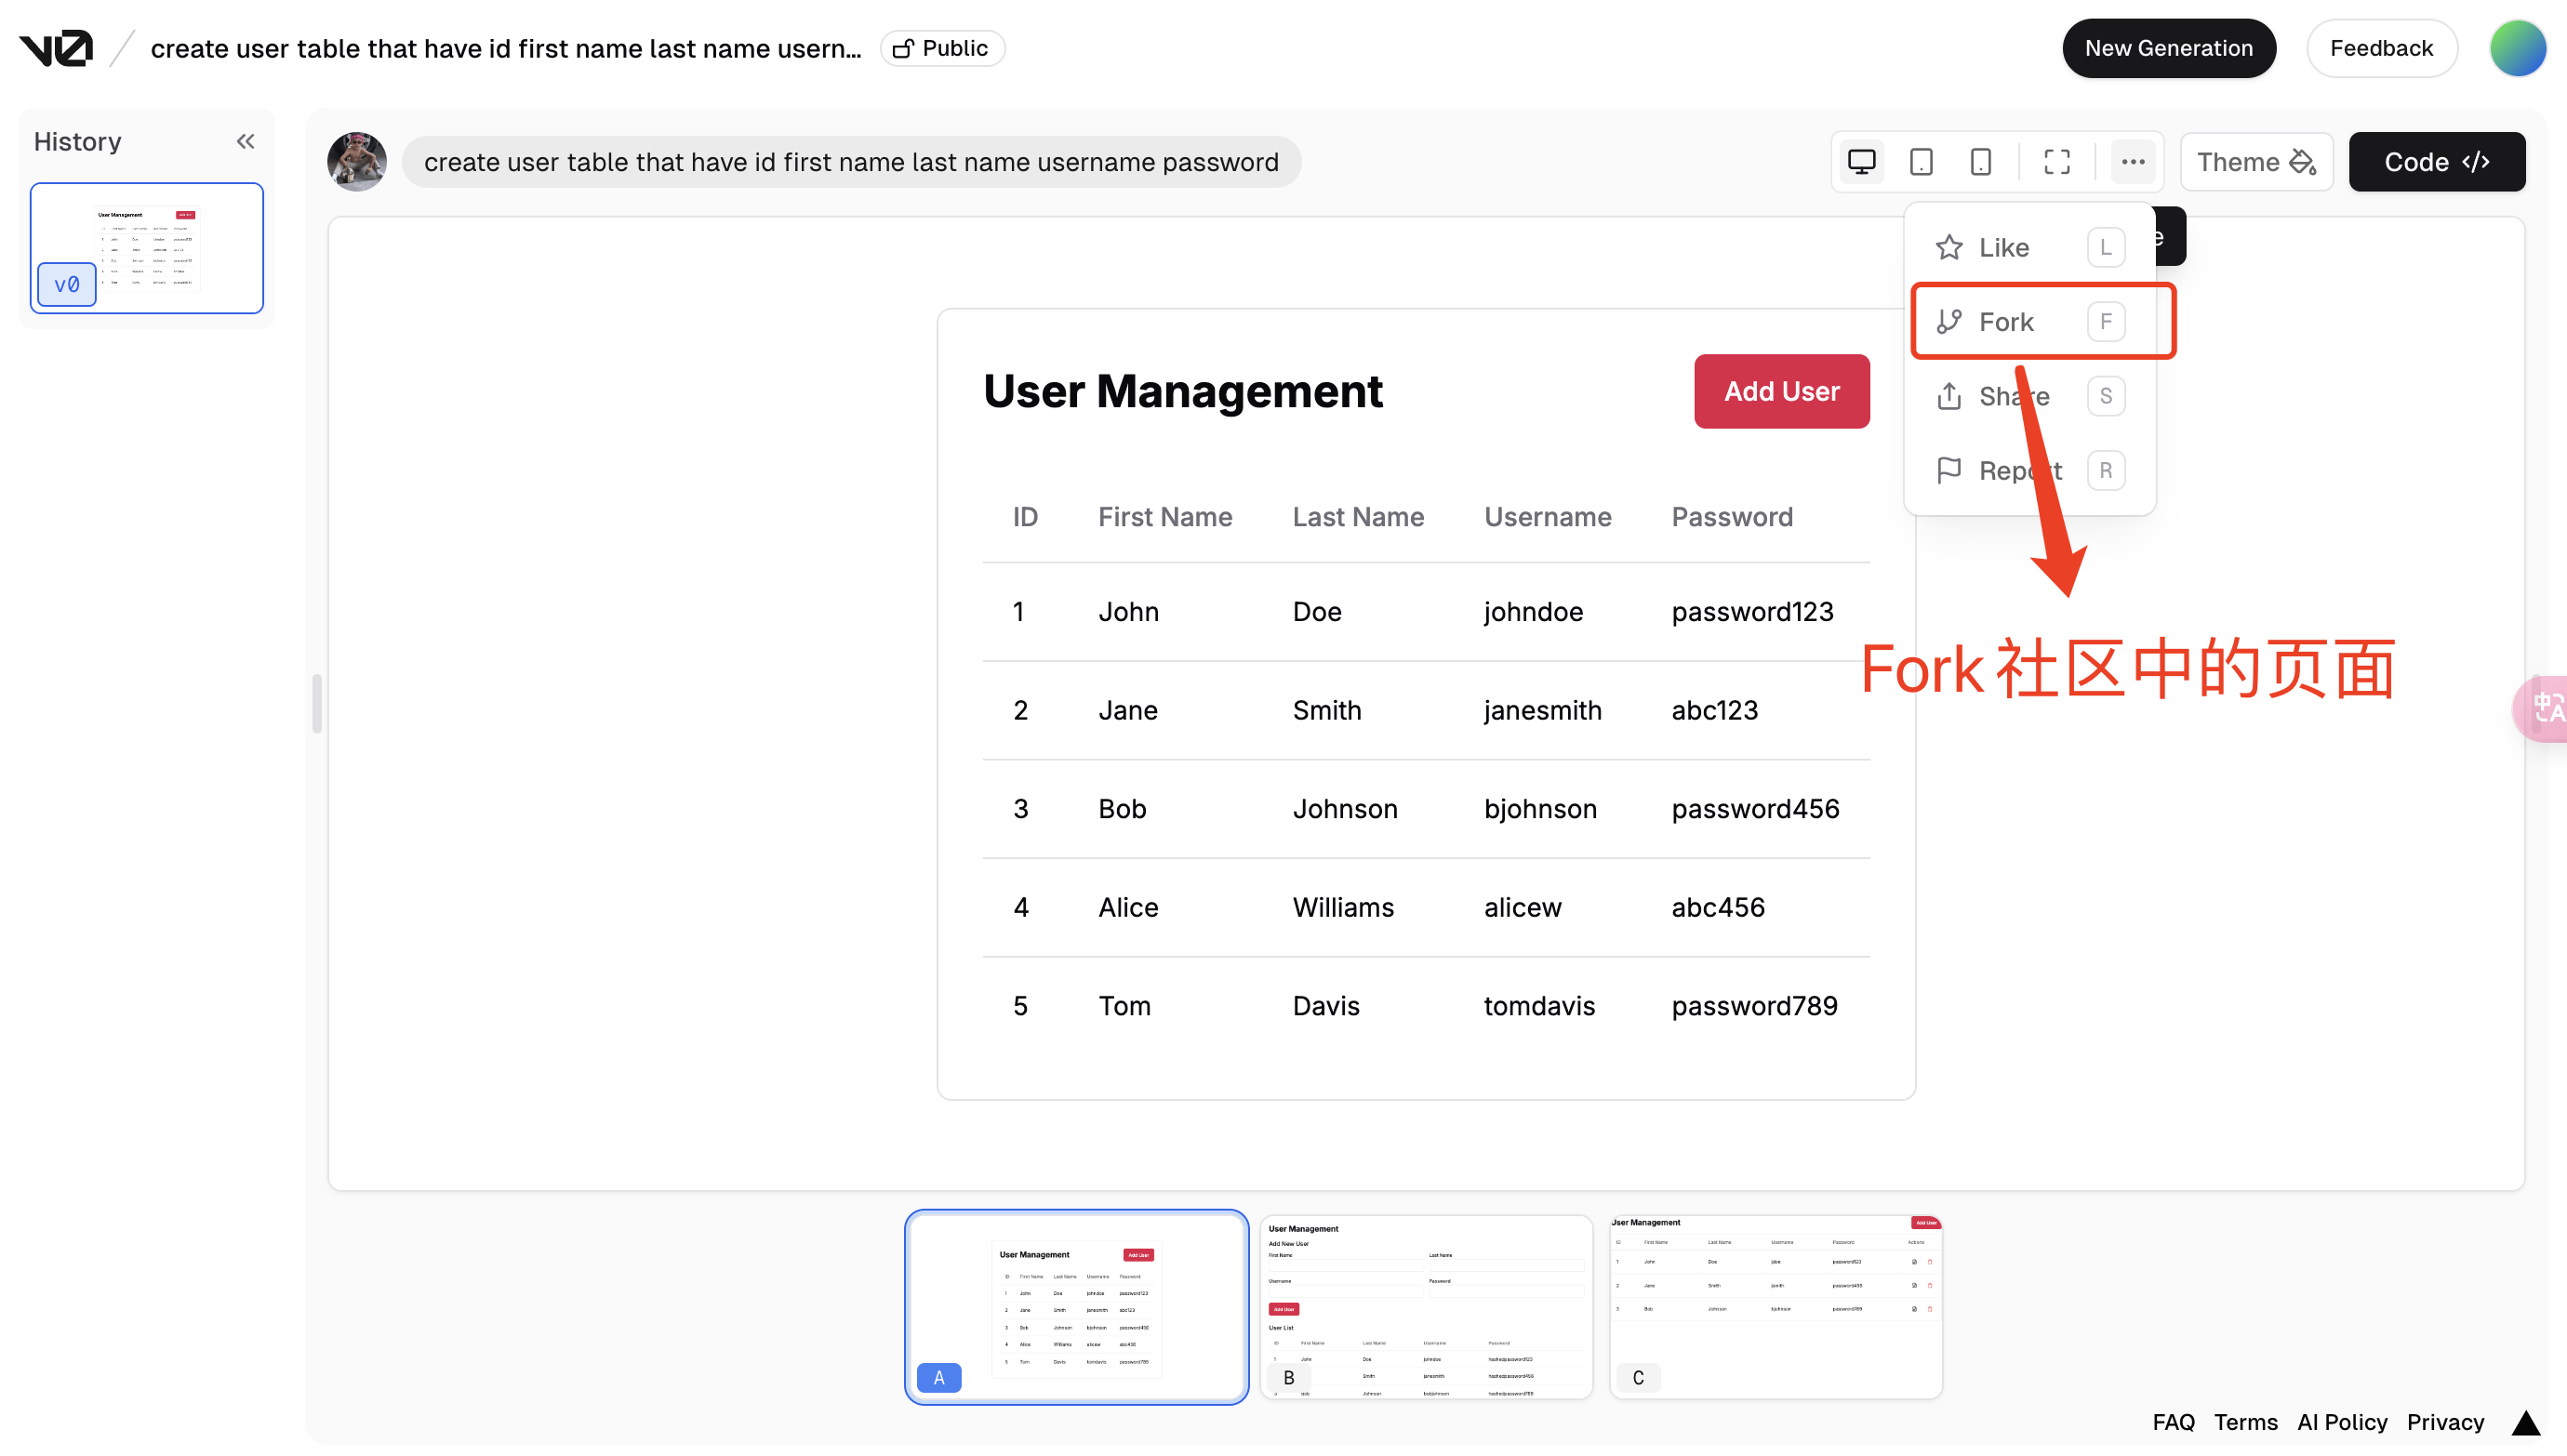Enter fullscreen preview mode
Viewport: 2567px width, 1456px height.
click(x=2057, y=162)
